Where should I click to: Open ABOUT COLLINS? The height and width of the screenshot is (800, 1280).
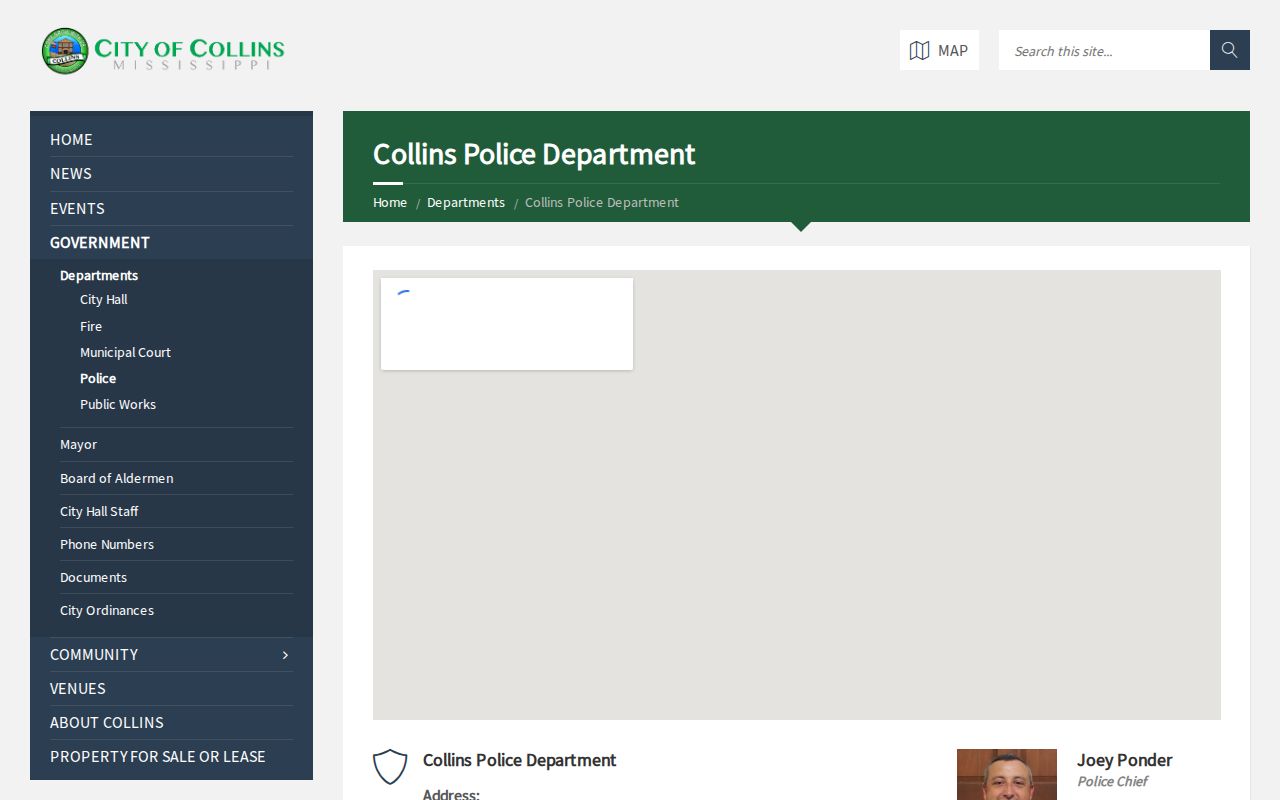pyautogui.click(x=107, y=723)
